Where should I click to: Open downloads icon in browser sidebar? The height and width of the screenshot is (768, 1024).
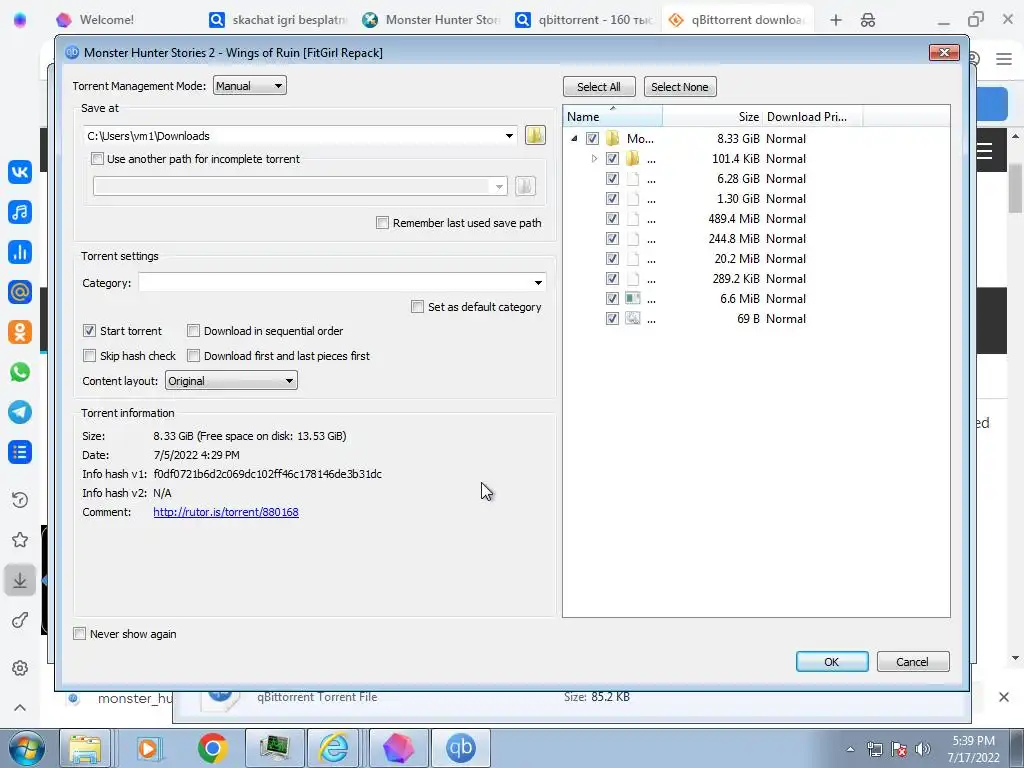tap(20, 580)
